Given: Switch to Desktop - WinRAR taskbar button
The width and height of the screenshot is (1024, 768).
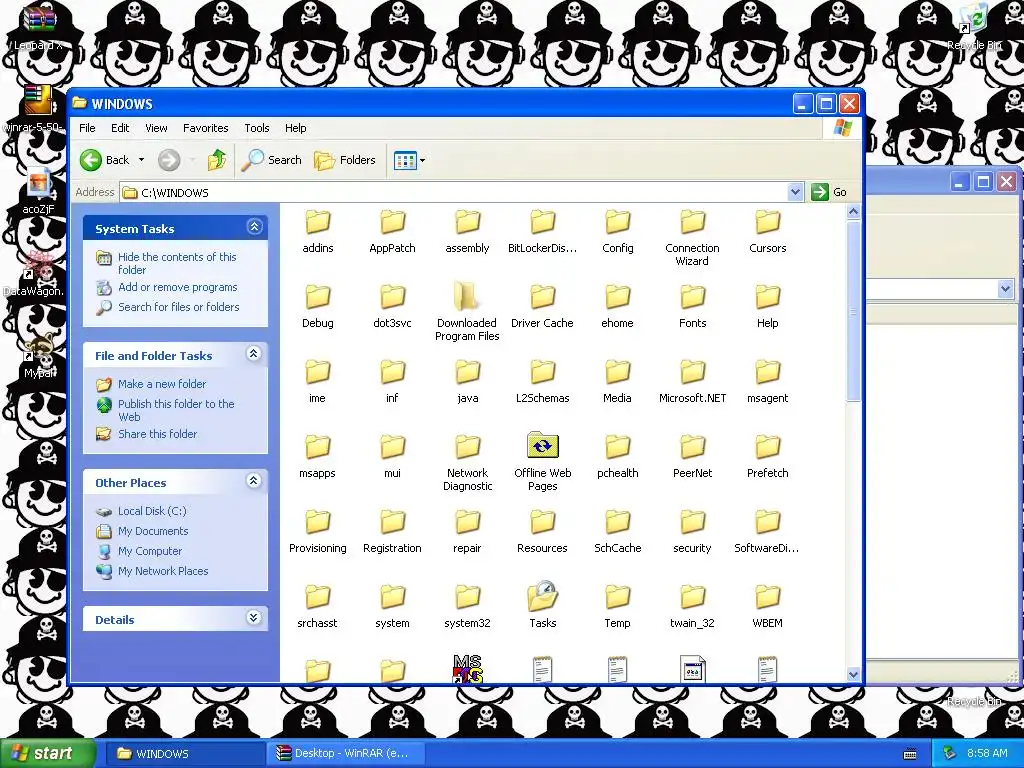Looking at the screenshot, I should 345,754.
